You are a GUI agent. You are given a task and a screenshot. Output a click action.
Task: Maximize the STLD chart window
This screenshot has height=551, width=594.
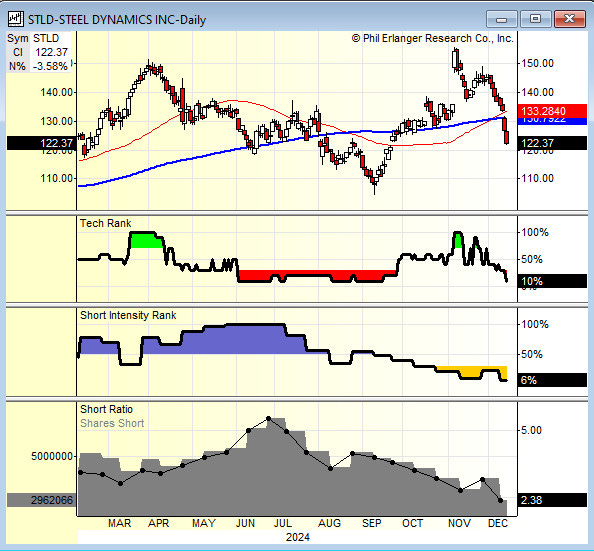[x=535, y=19]
